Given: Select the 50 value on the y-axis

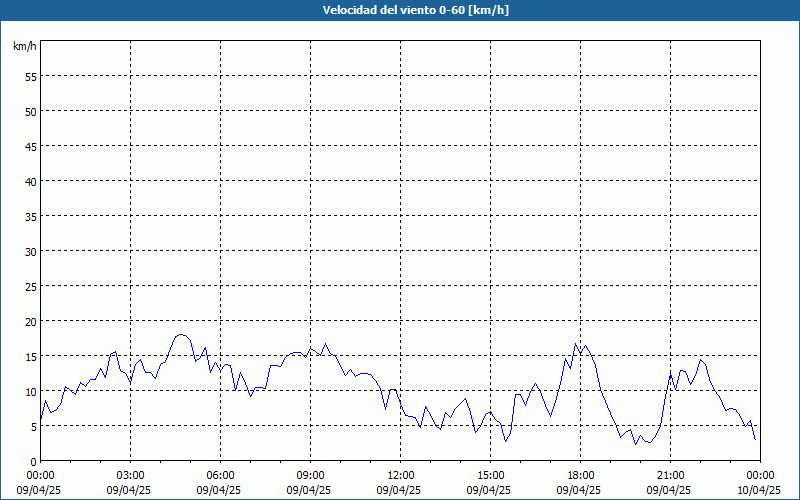Looking at the screenshot, I should (31, 111).
